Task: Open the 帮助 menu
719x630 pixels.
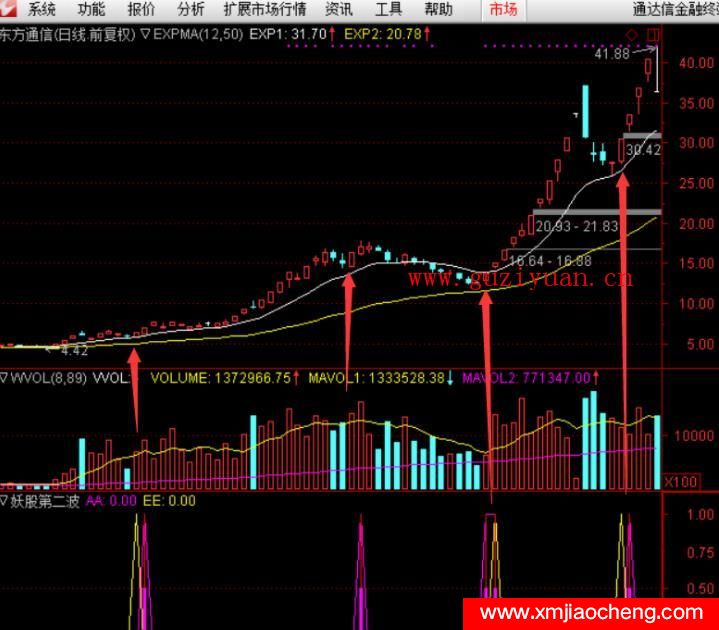Action: [438, 10]
